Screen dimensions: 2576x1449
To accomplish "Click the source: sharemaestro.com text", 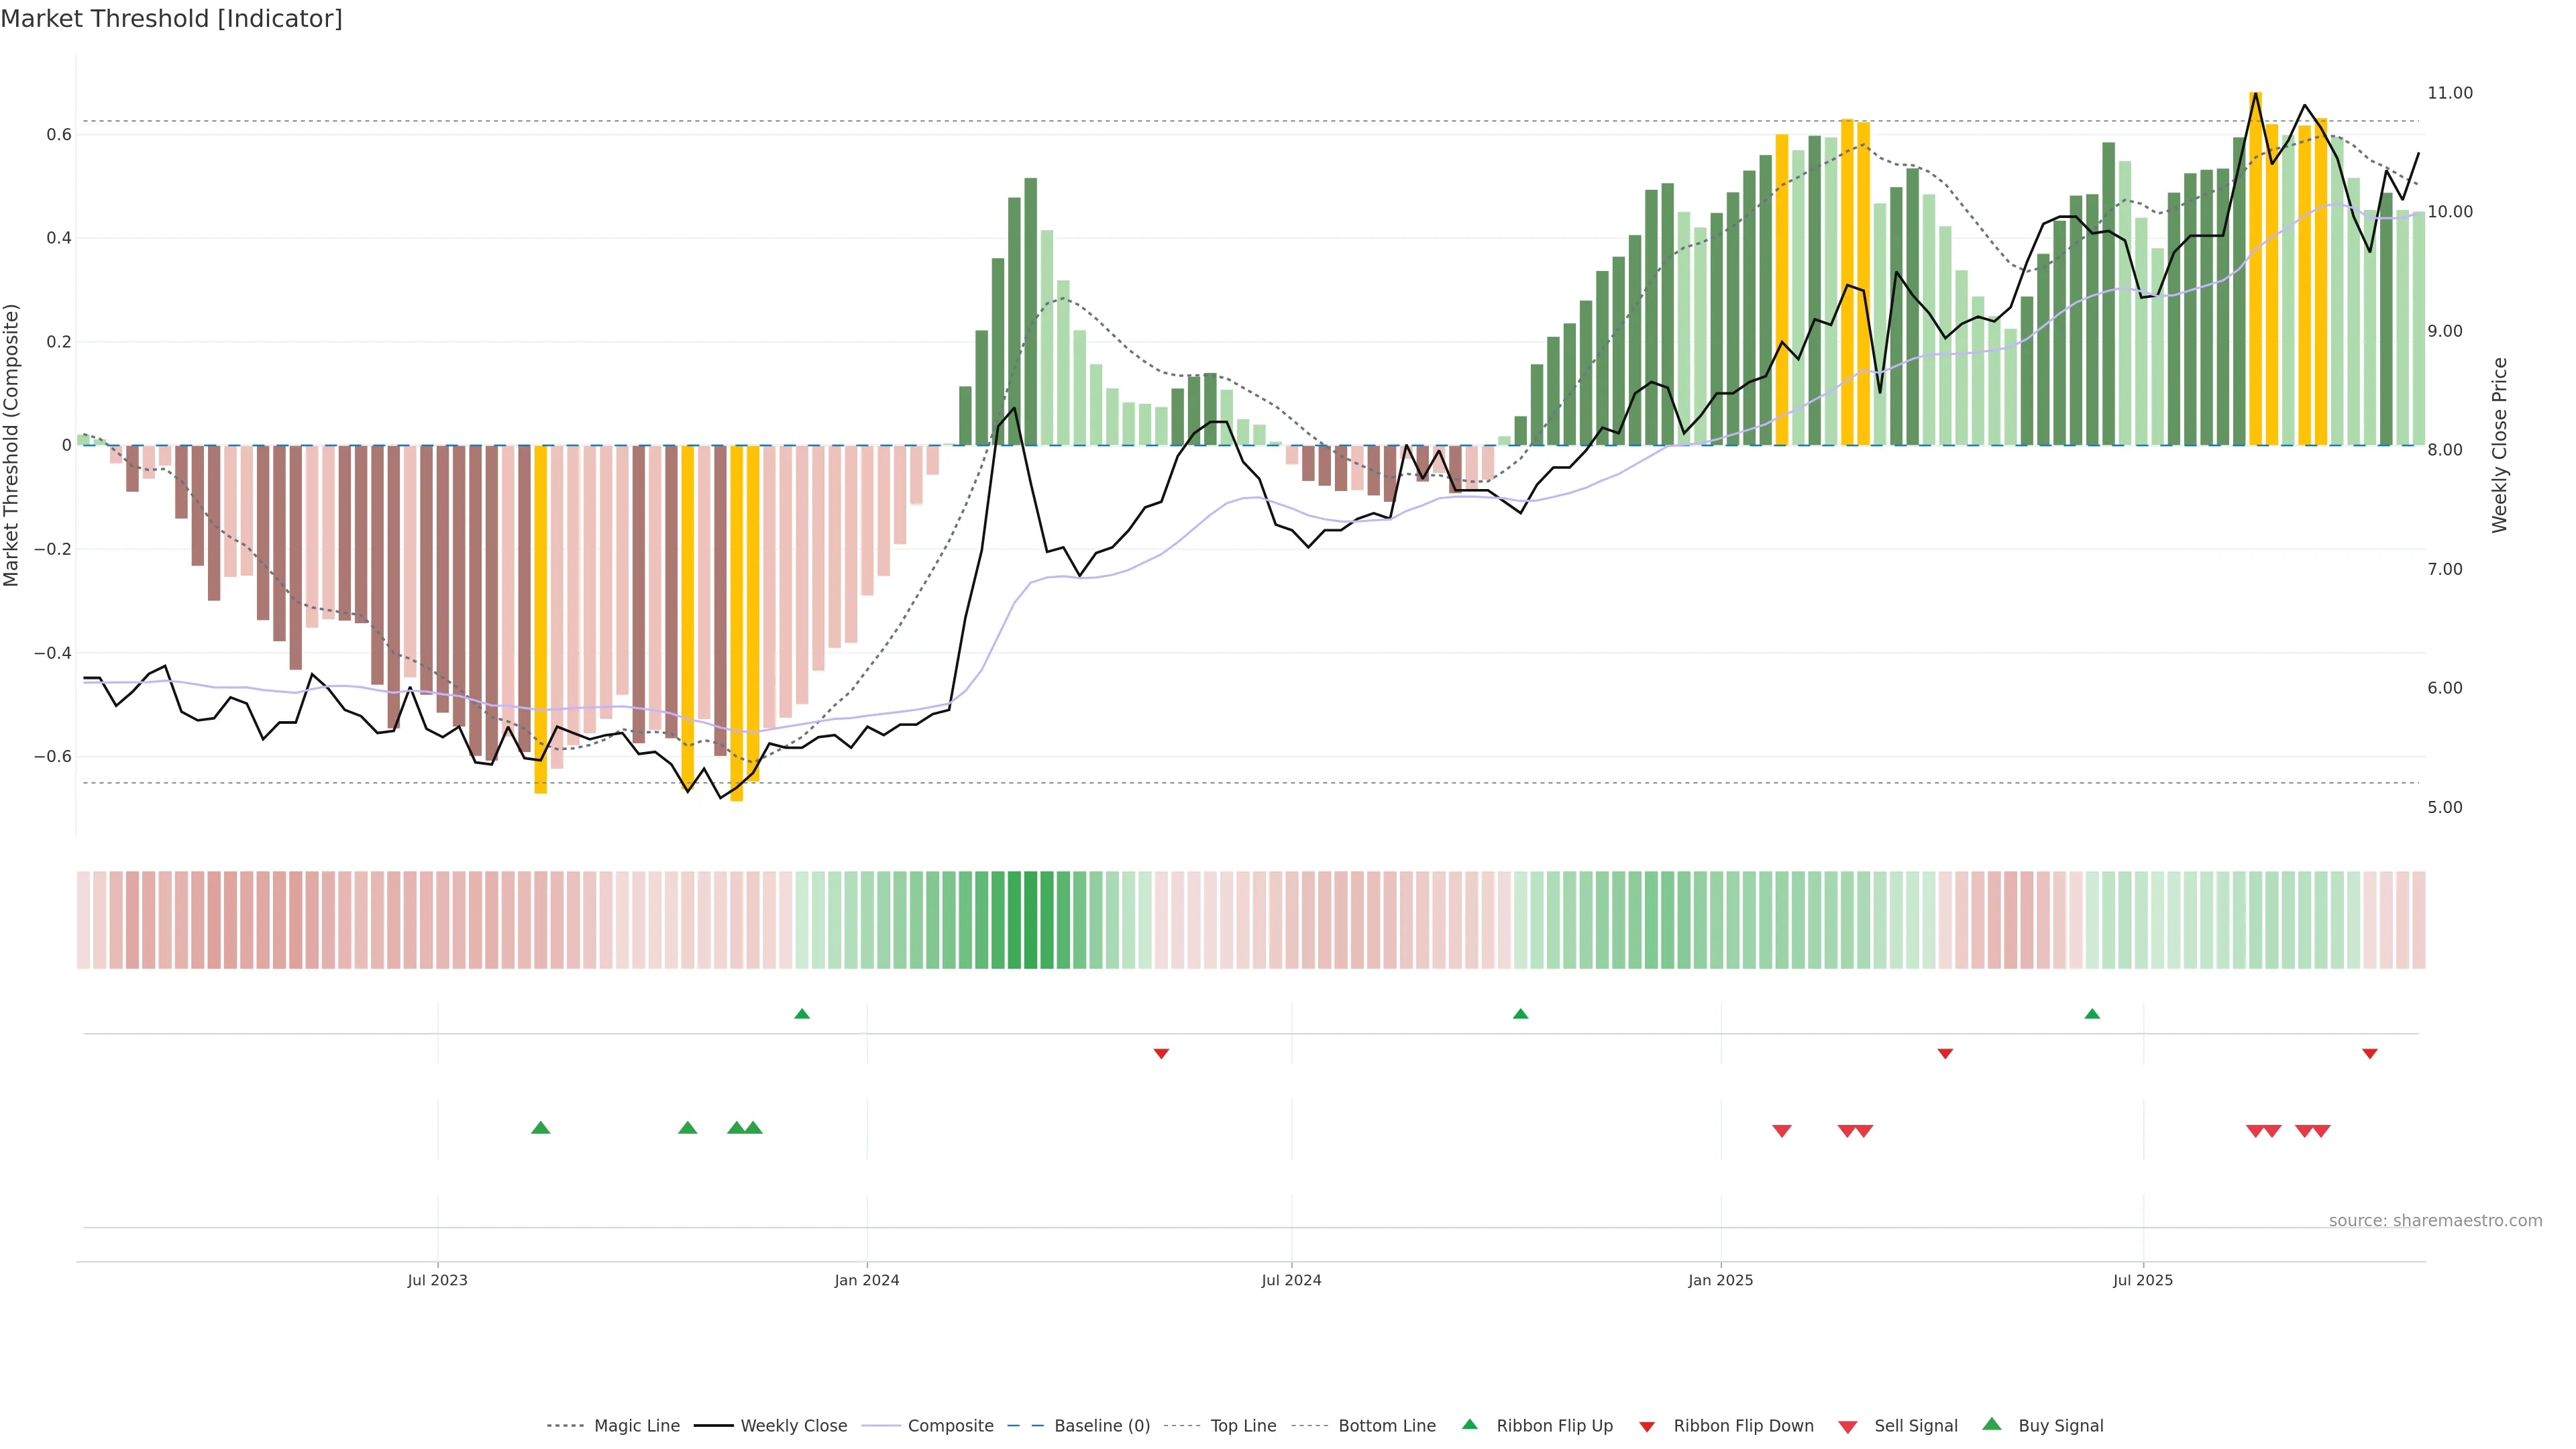I will coord(2435,1221).
